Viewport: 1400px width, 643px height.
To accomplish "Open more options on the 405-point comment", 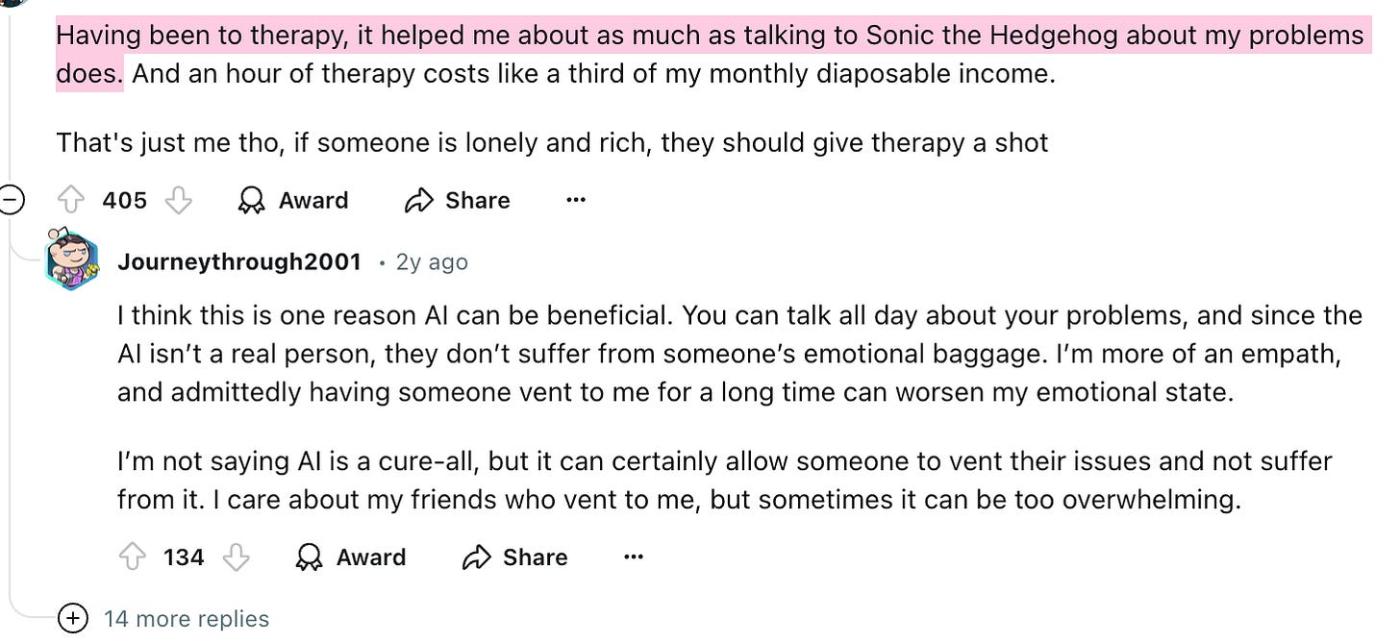I will [x=575, y=201].
